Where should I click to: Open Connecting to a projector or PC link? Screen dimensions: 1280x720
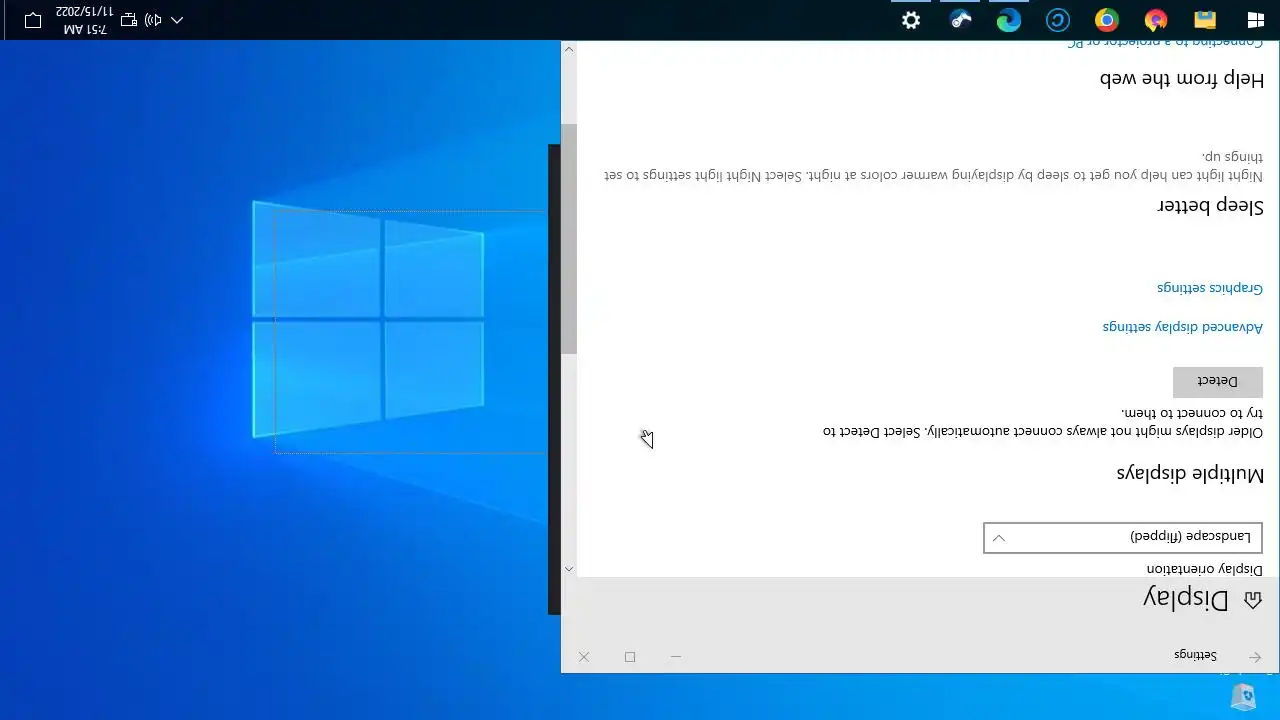(1165, 44)
